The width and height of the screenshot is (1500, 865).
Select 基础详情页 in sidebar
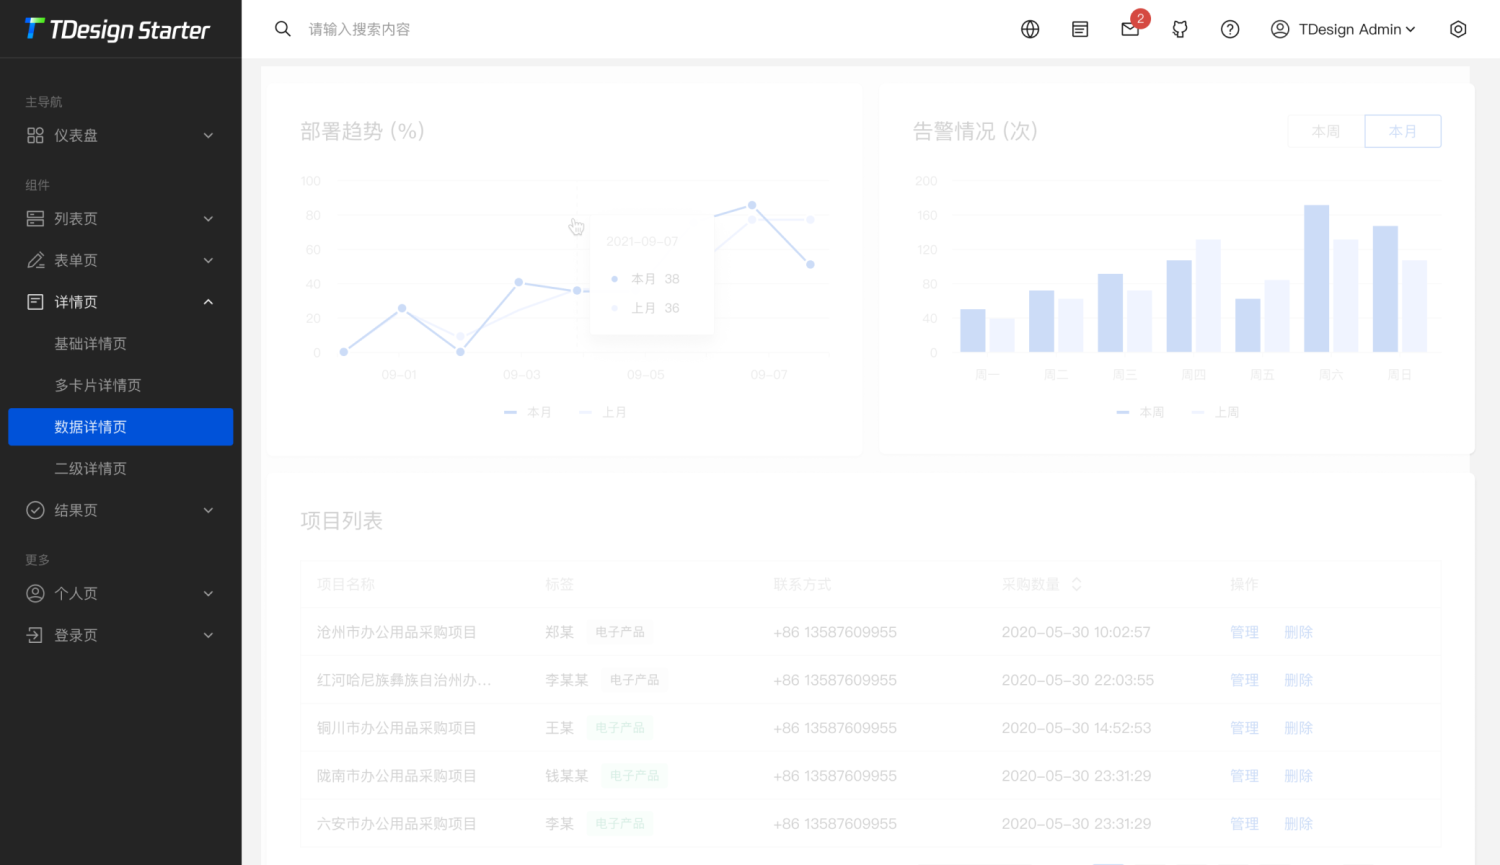(89, 343)
